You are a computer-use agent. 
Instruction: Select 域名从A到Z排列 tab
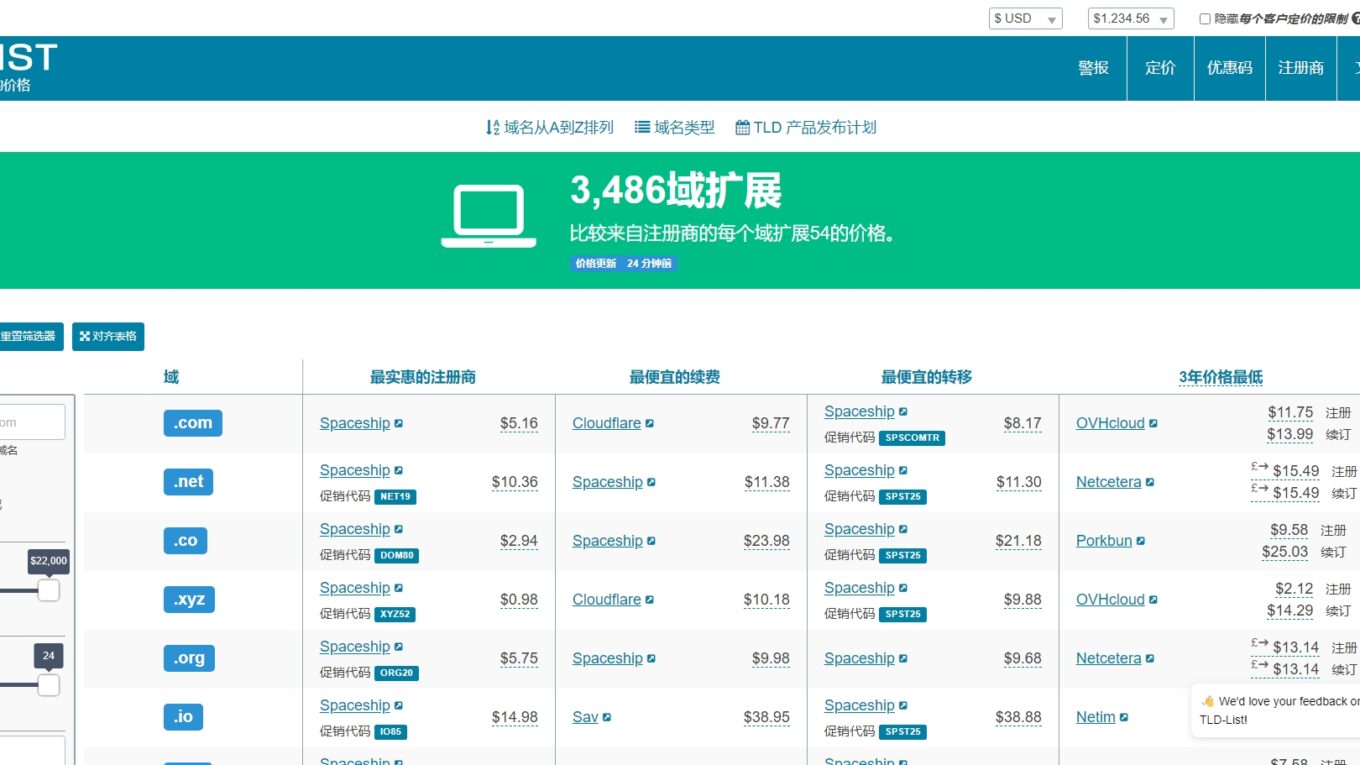549,127
